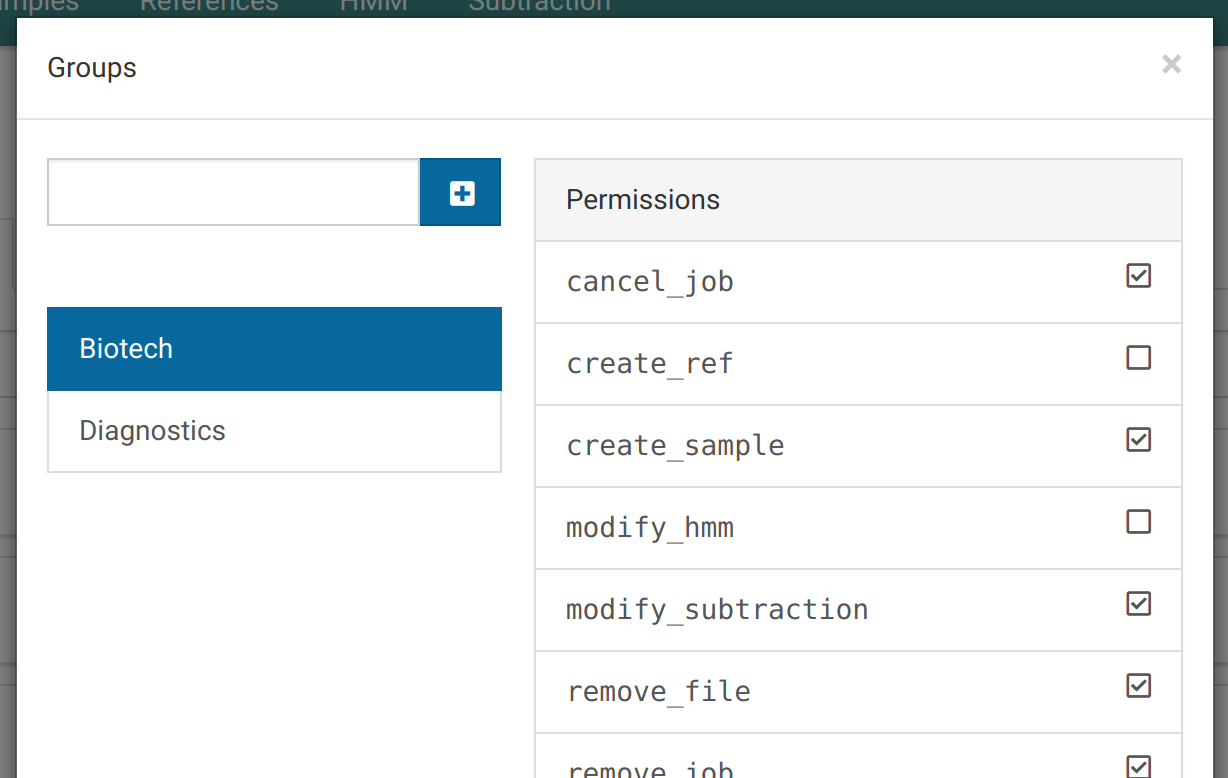Enable the create_ref permission checkbox
This screenshot has height=778, width=1228.
pyautogui.click(x=1138, y=358)
